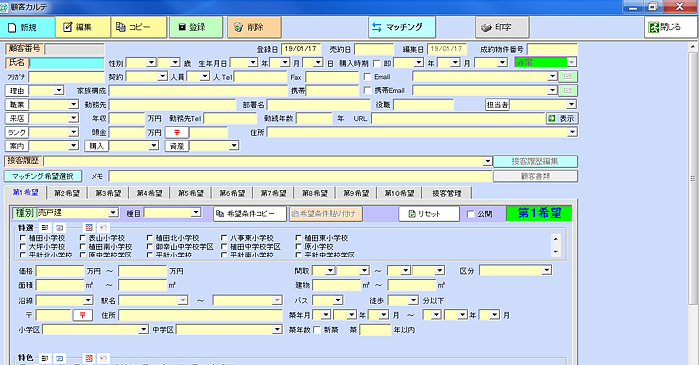Click the up arrow of 特選 list scrollbar

tap(556, 239)
